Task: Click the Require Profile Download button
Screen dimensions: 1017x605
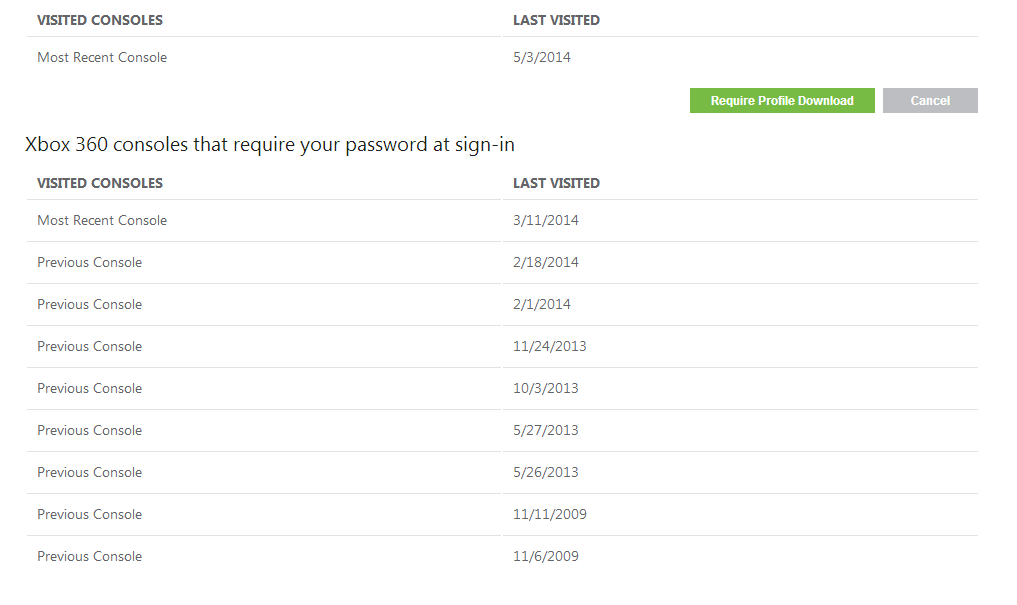Action: coord(781,101)
